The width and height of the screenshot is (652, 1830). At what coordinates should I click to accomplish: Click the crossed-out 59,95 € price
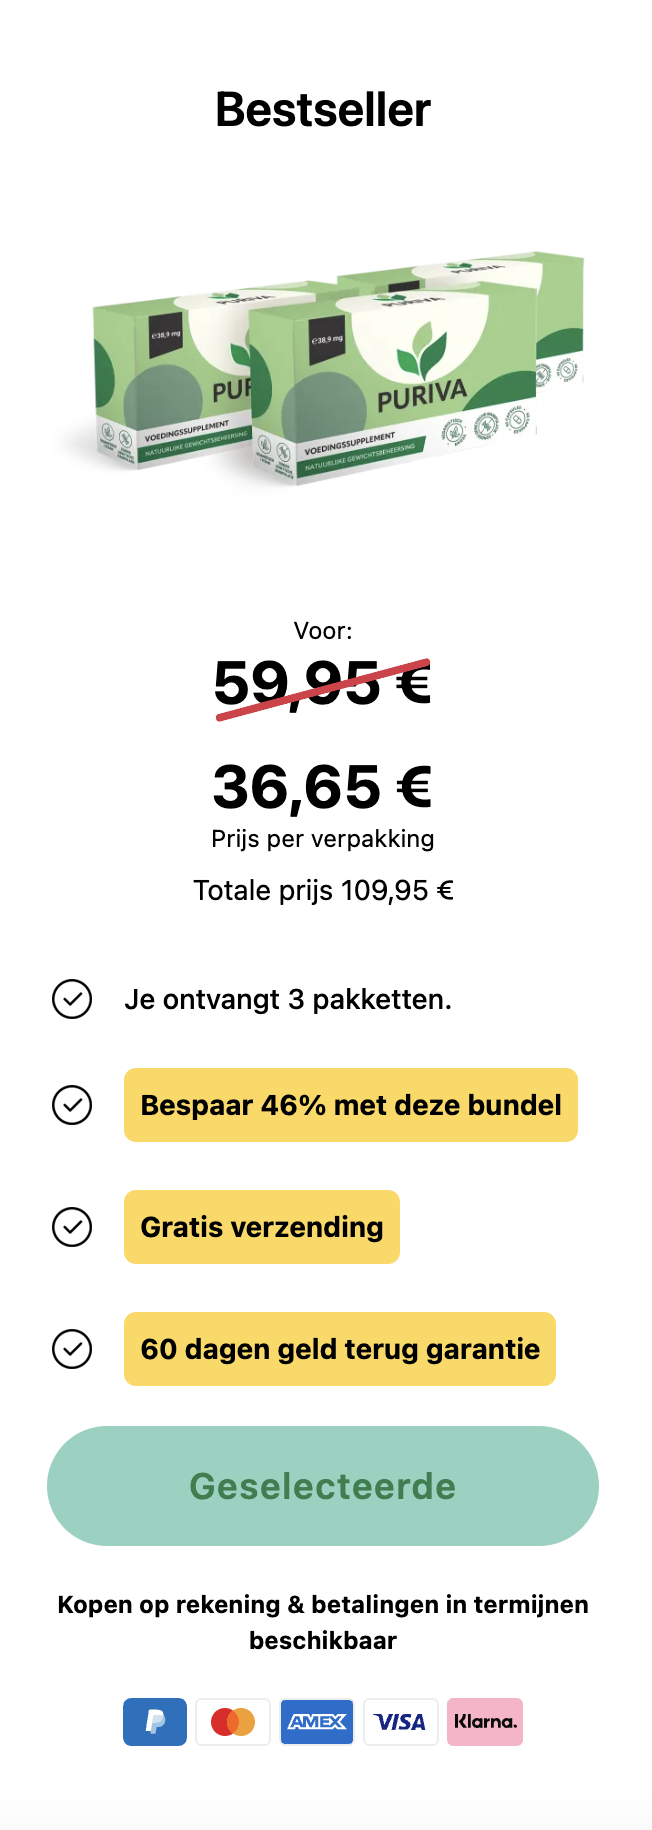pyautogui.click(x=323, y=685)
